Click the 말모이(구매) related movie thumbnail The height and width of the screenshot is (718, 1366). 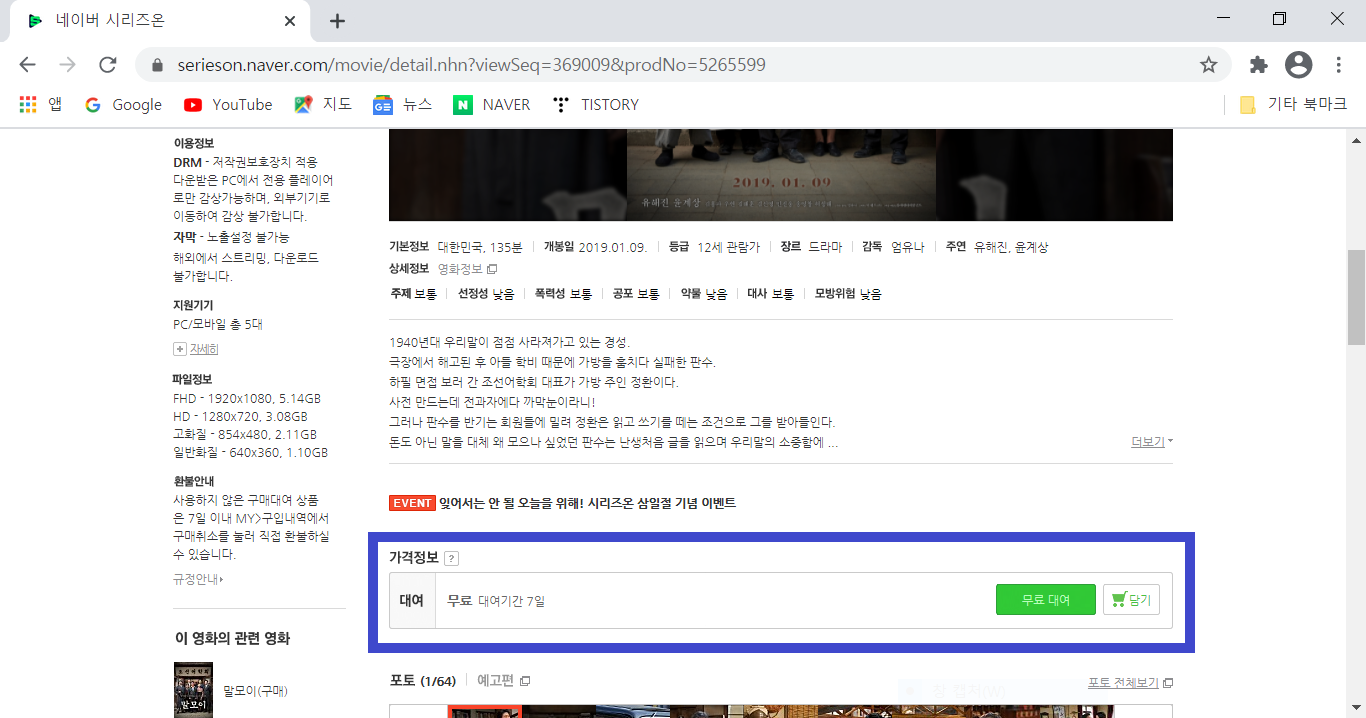[193, 690]
